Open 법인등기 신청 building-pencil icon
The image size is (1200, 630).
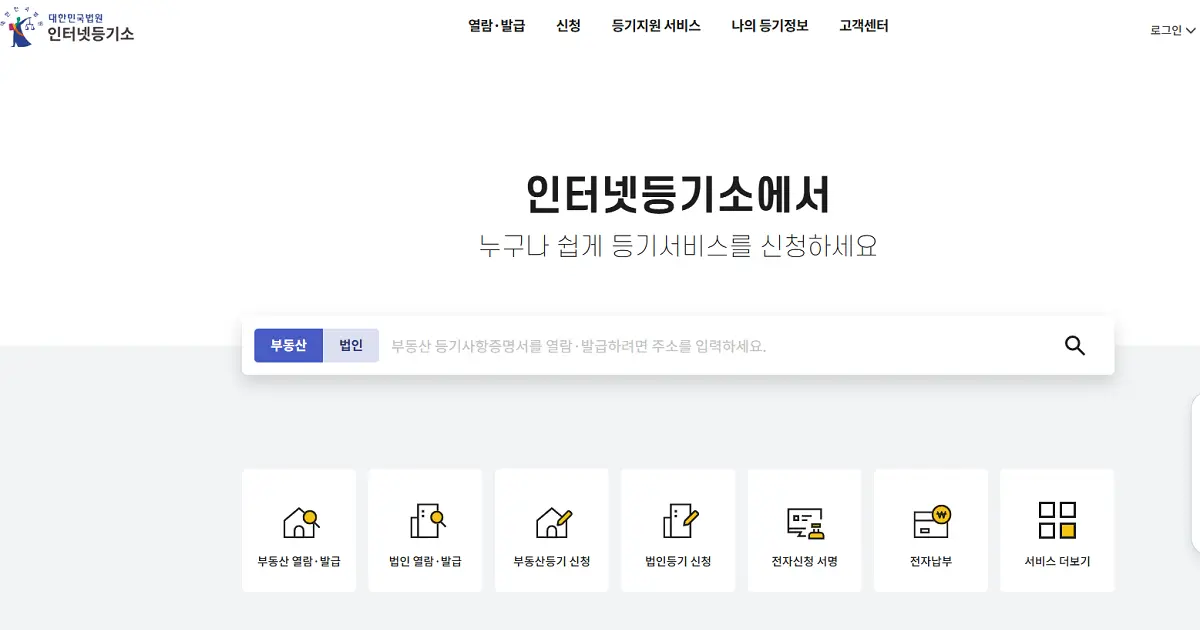(x=680, y=521)
